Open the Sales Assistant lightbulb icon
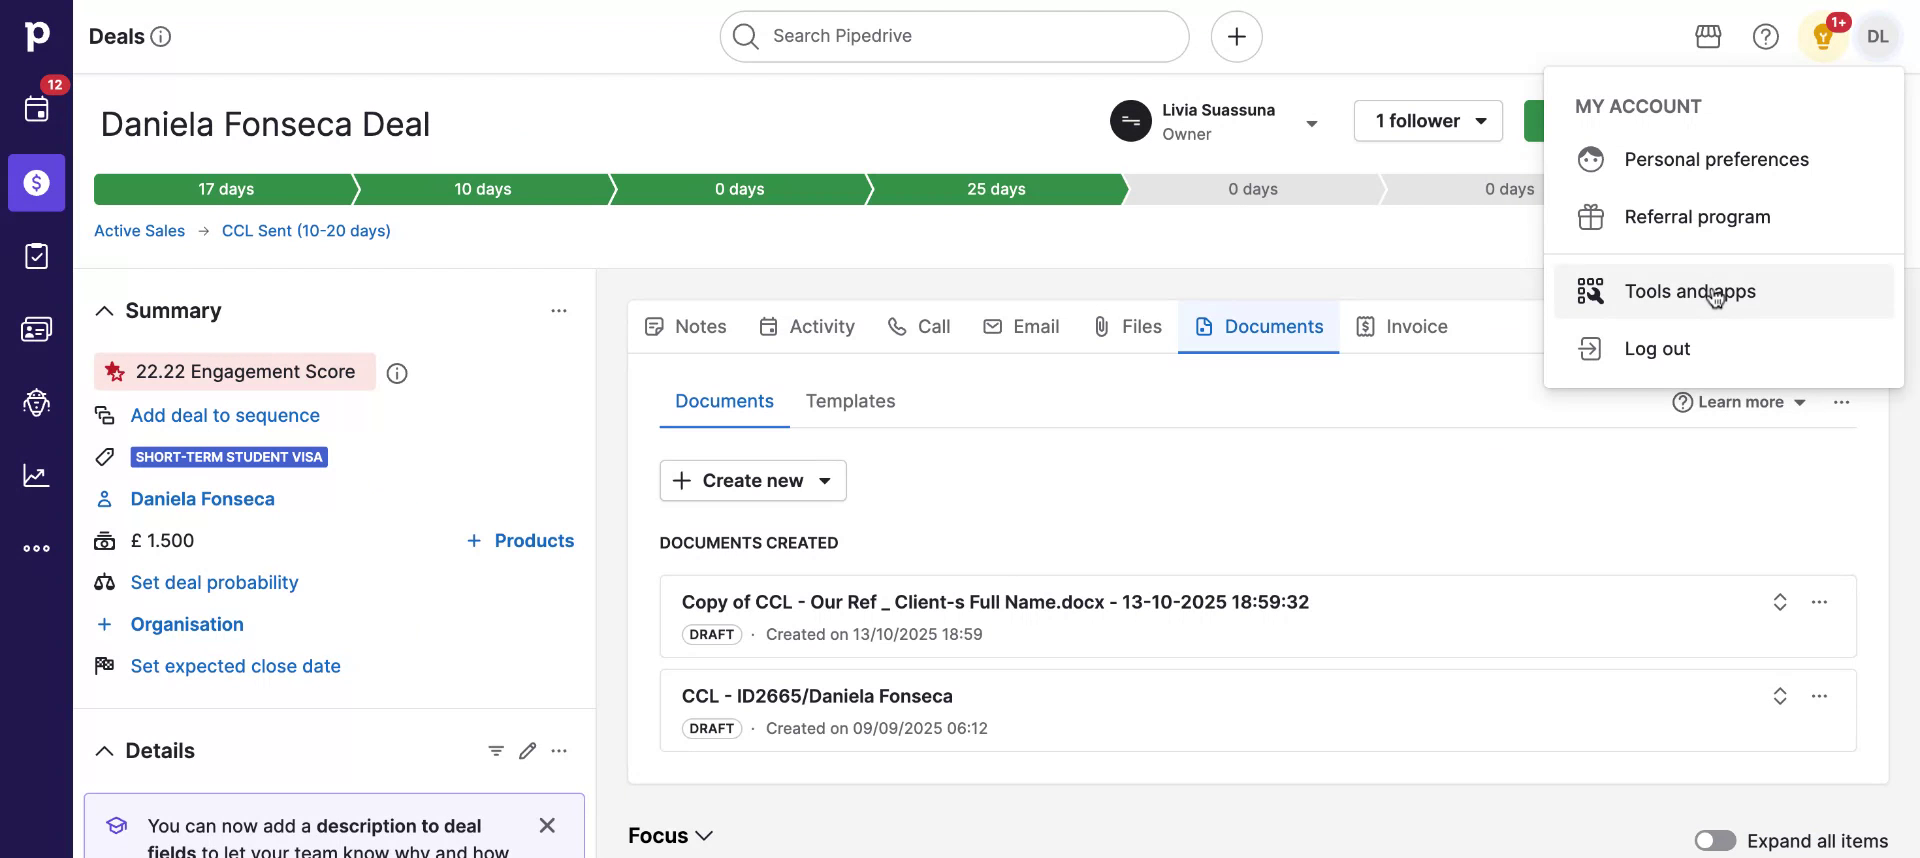The image size is (1920, 858). 1823,37
